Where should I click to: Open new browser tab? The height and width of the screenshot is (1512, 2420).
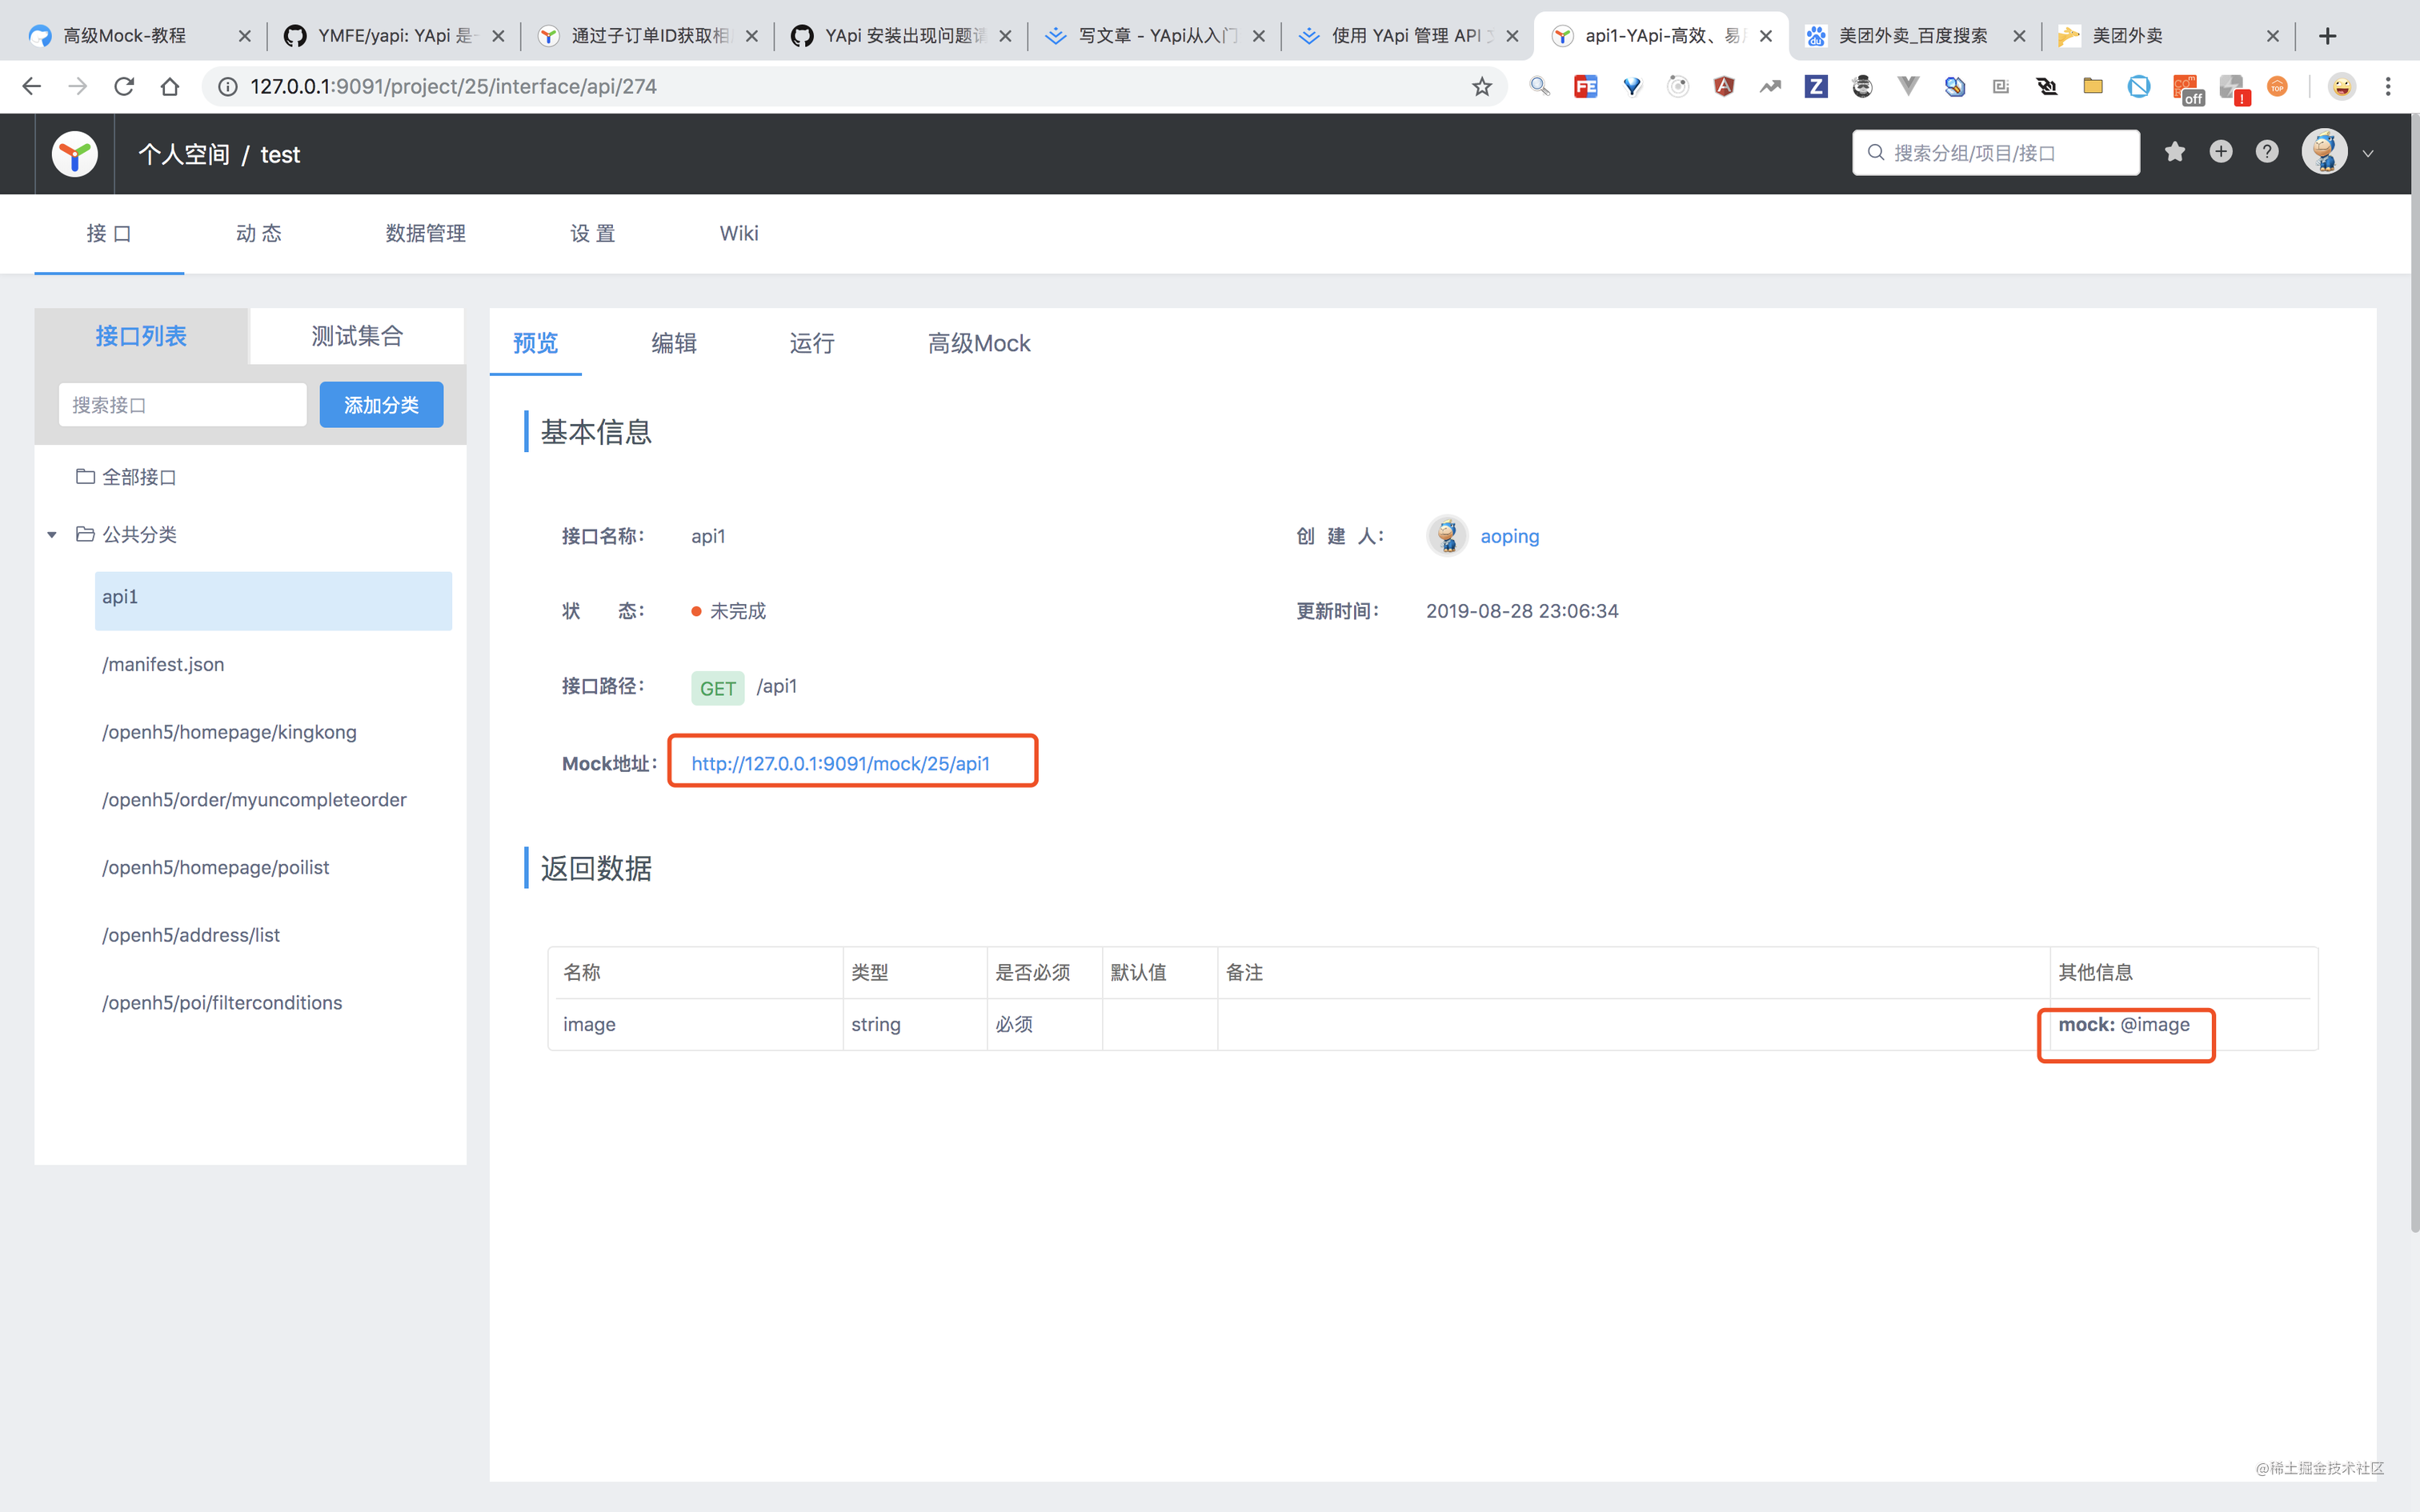tap(2328, 36)
